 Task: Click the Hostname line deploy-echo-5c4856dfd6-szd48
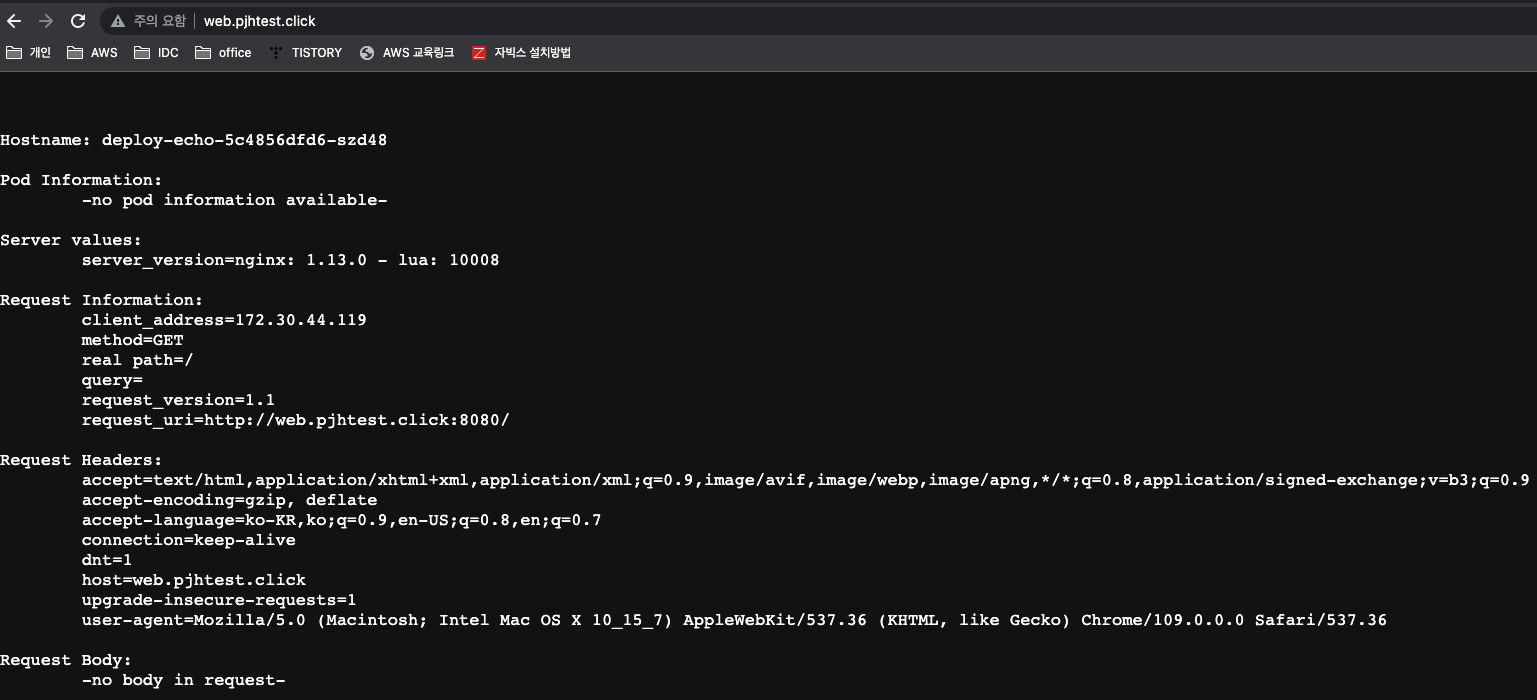tap(194, 140)
